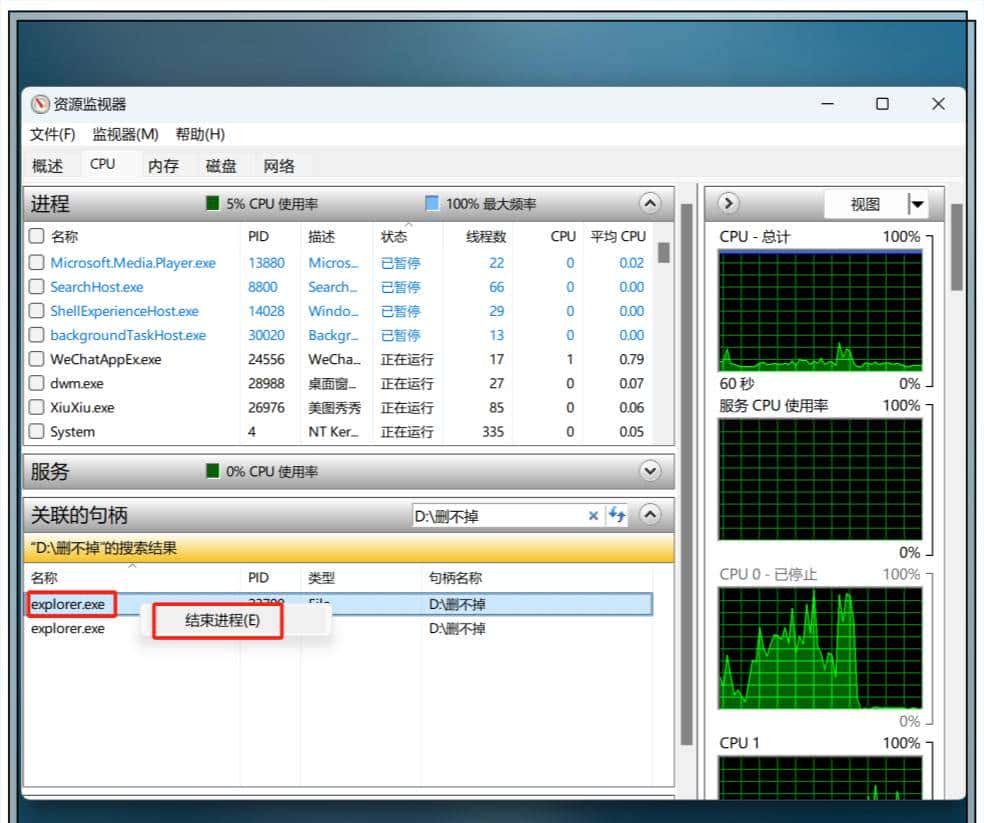Screen dimensions: 984x823
Task: Choose 结束进程(E) from the context menu
Action: pyautogui.click(x=222, y=621)
